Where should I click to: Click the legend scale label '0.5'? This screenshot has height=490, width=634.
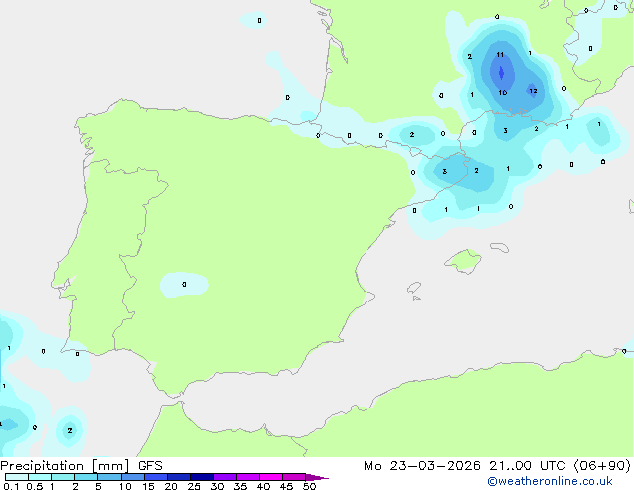(x=35, y=486)
